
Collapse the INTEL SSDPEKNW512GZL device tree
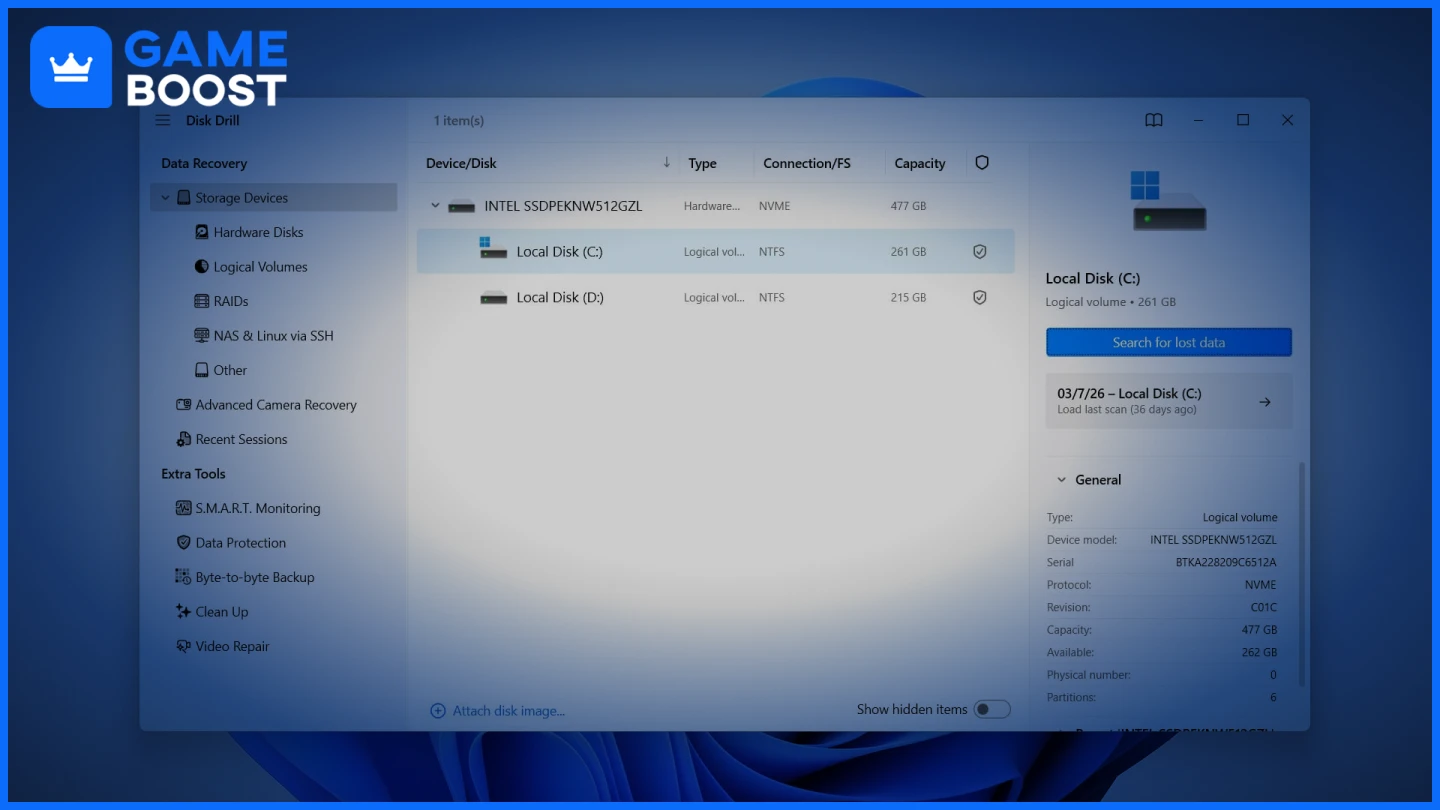(434, 205)
